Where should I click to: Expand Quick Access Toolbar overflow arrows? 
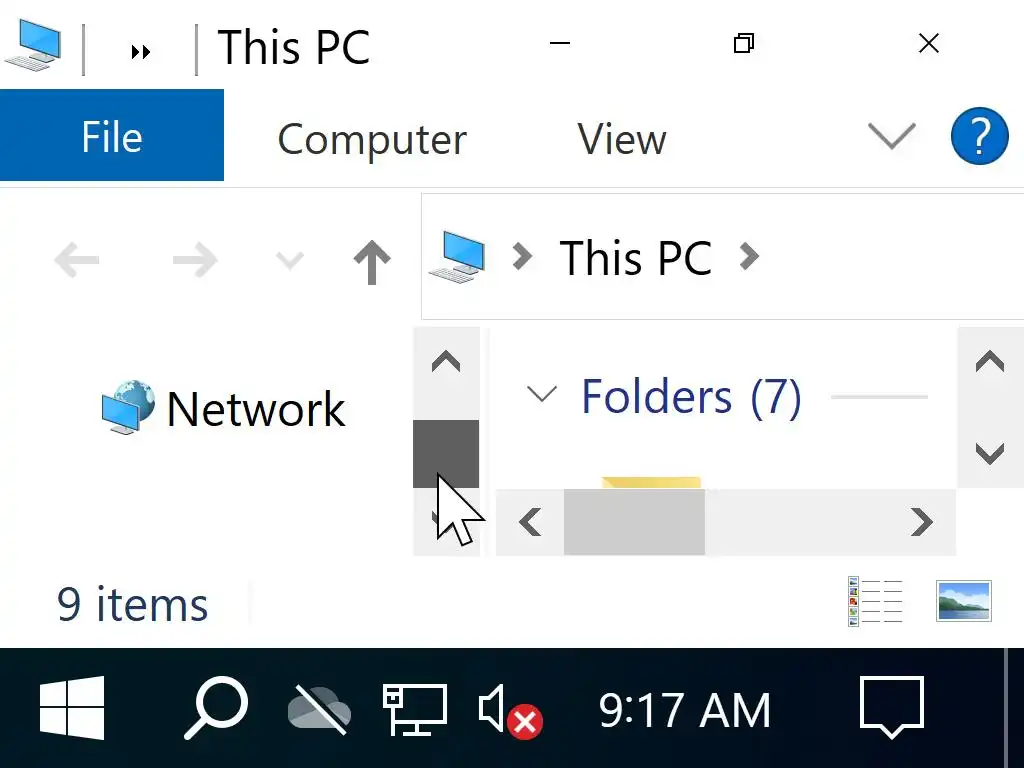(141, 52)
